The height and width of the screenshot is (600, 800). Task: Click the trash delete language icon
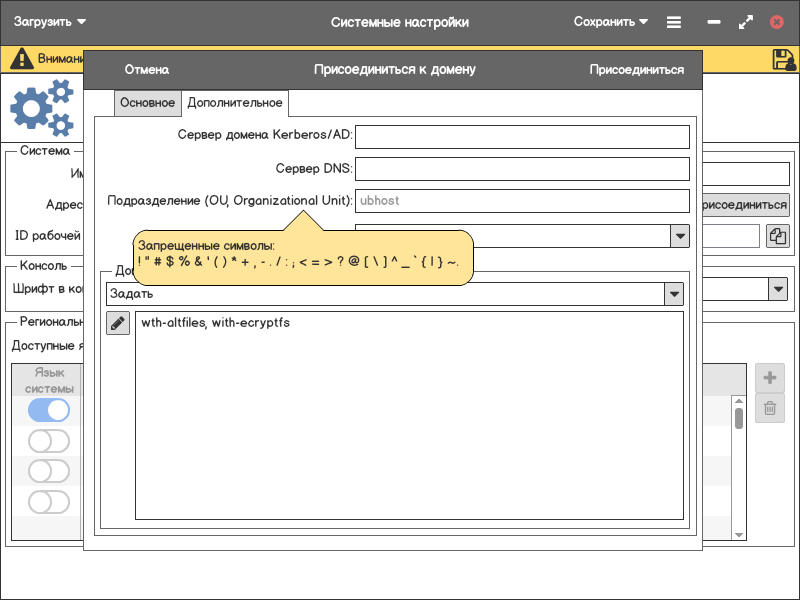769,408
